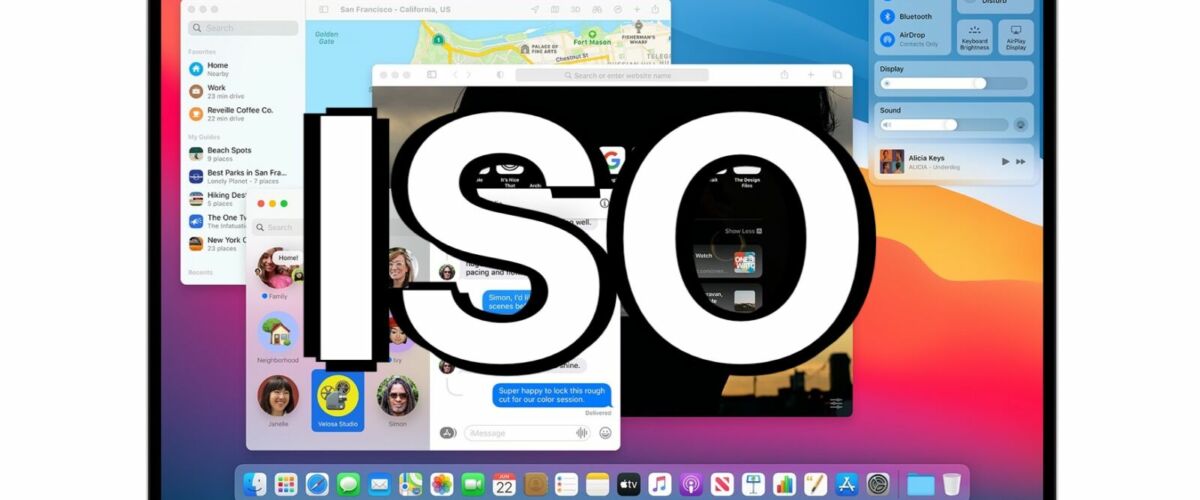Open AirPlay Display control
Image resolution: width=1200 pixels, height=500 pixels.
1016,38
